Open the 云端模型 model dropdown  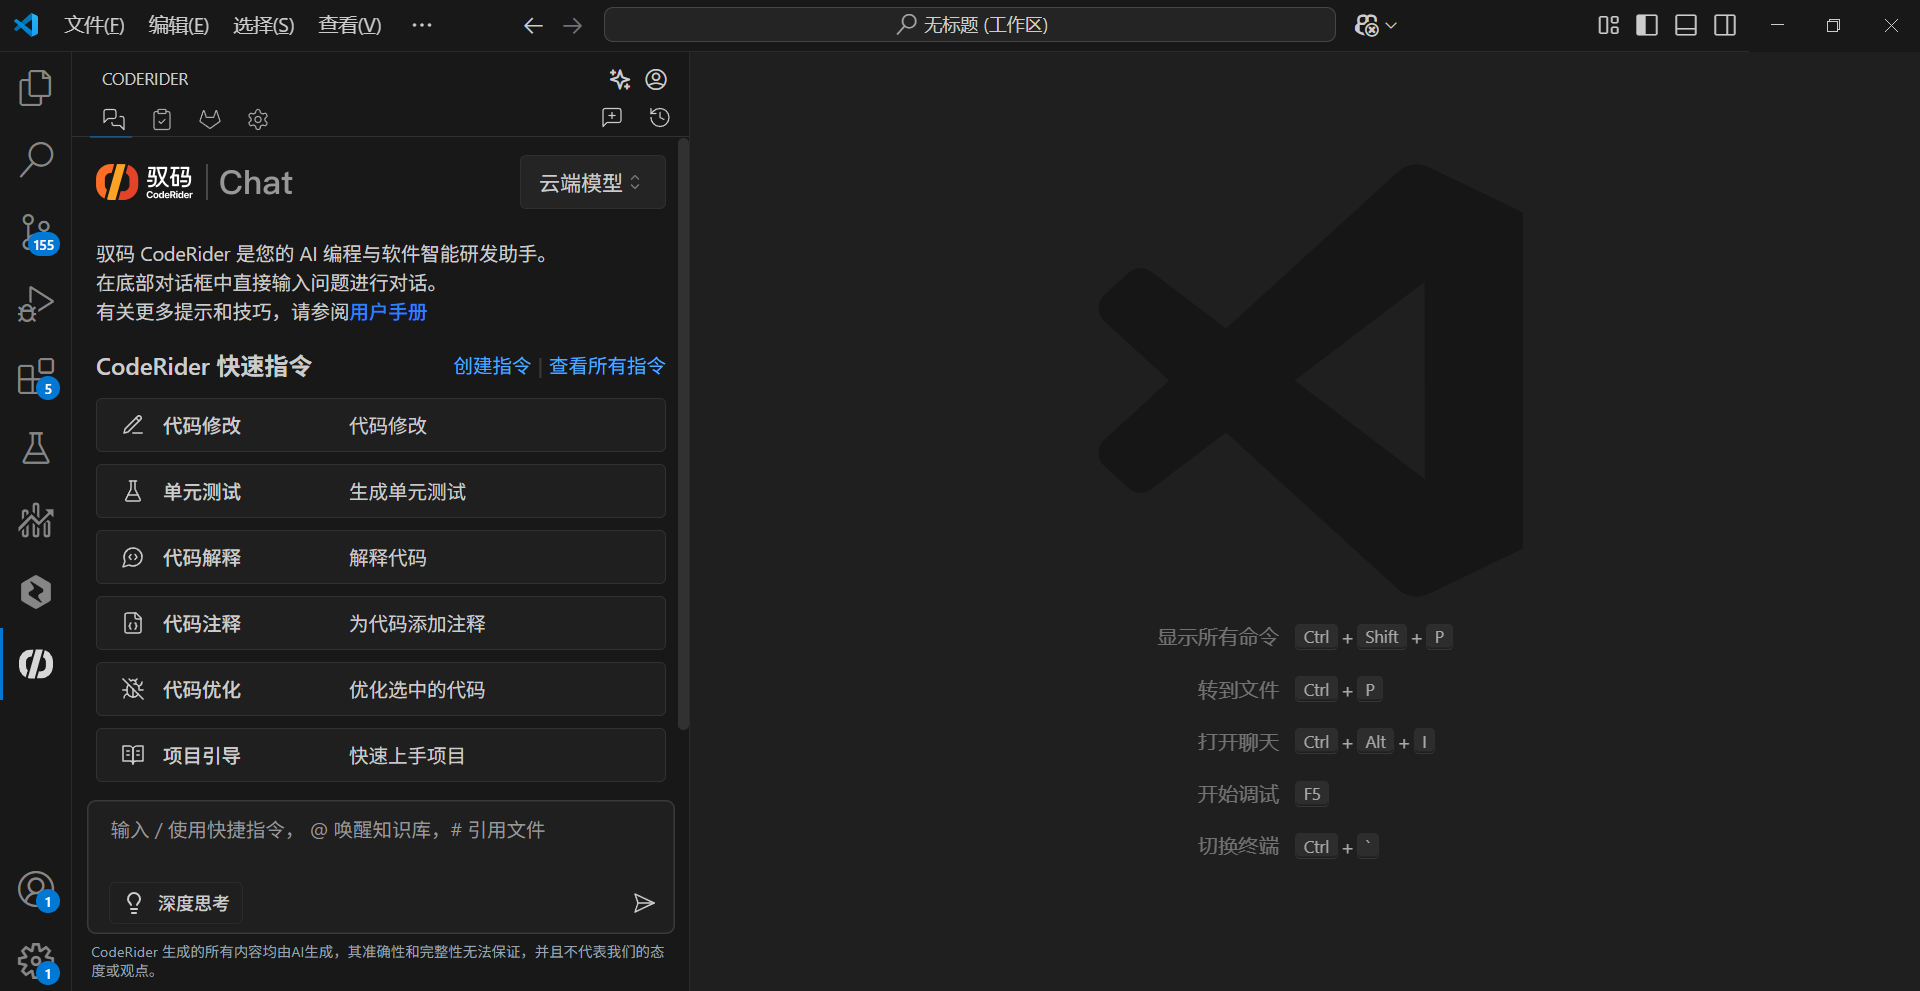pos(592,183)
